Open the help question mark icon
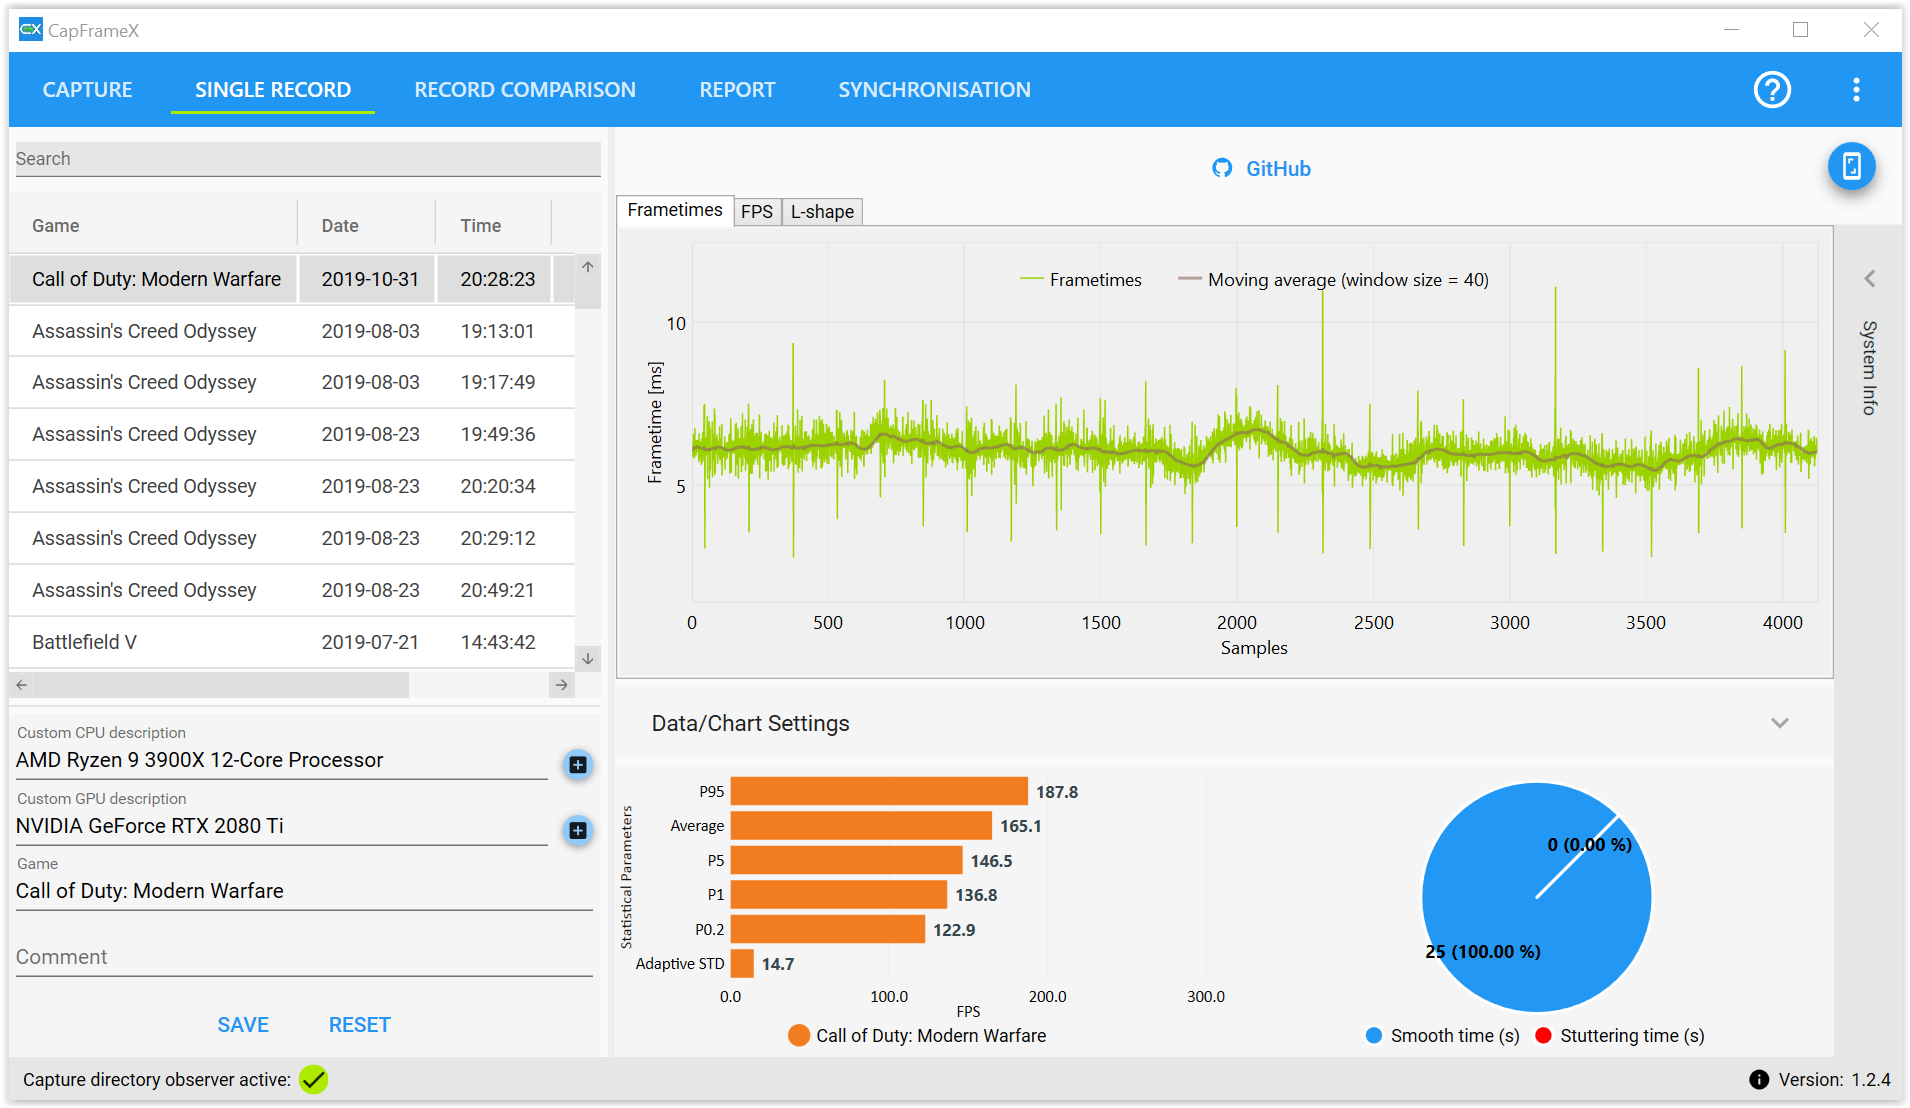The image size is (1910, 1108). [1772, 90]
